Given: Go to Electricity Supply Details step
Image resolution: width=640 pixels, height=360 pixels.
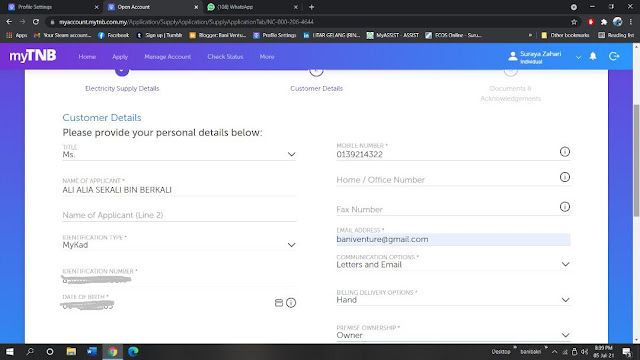Looking at the screenshot, I should click(x=122, y=89).
